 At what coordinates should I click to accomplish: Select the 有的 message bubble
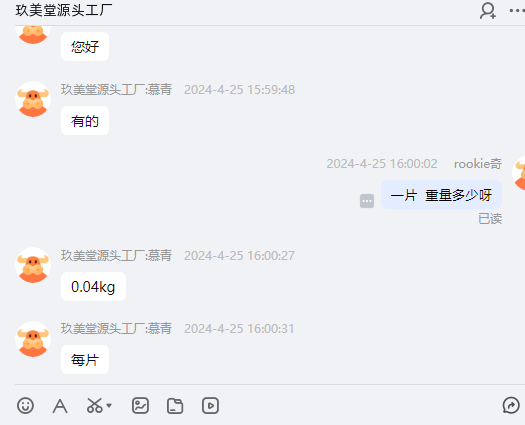click(x=85, y=121)
